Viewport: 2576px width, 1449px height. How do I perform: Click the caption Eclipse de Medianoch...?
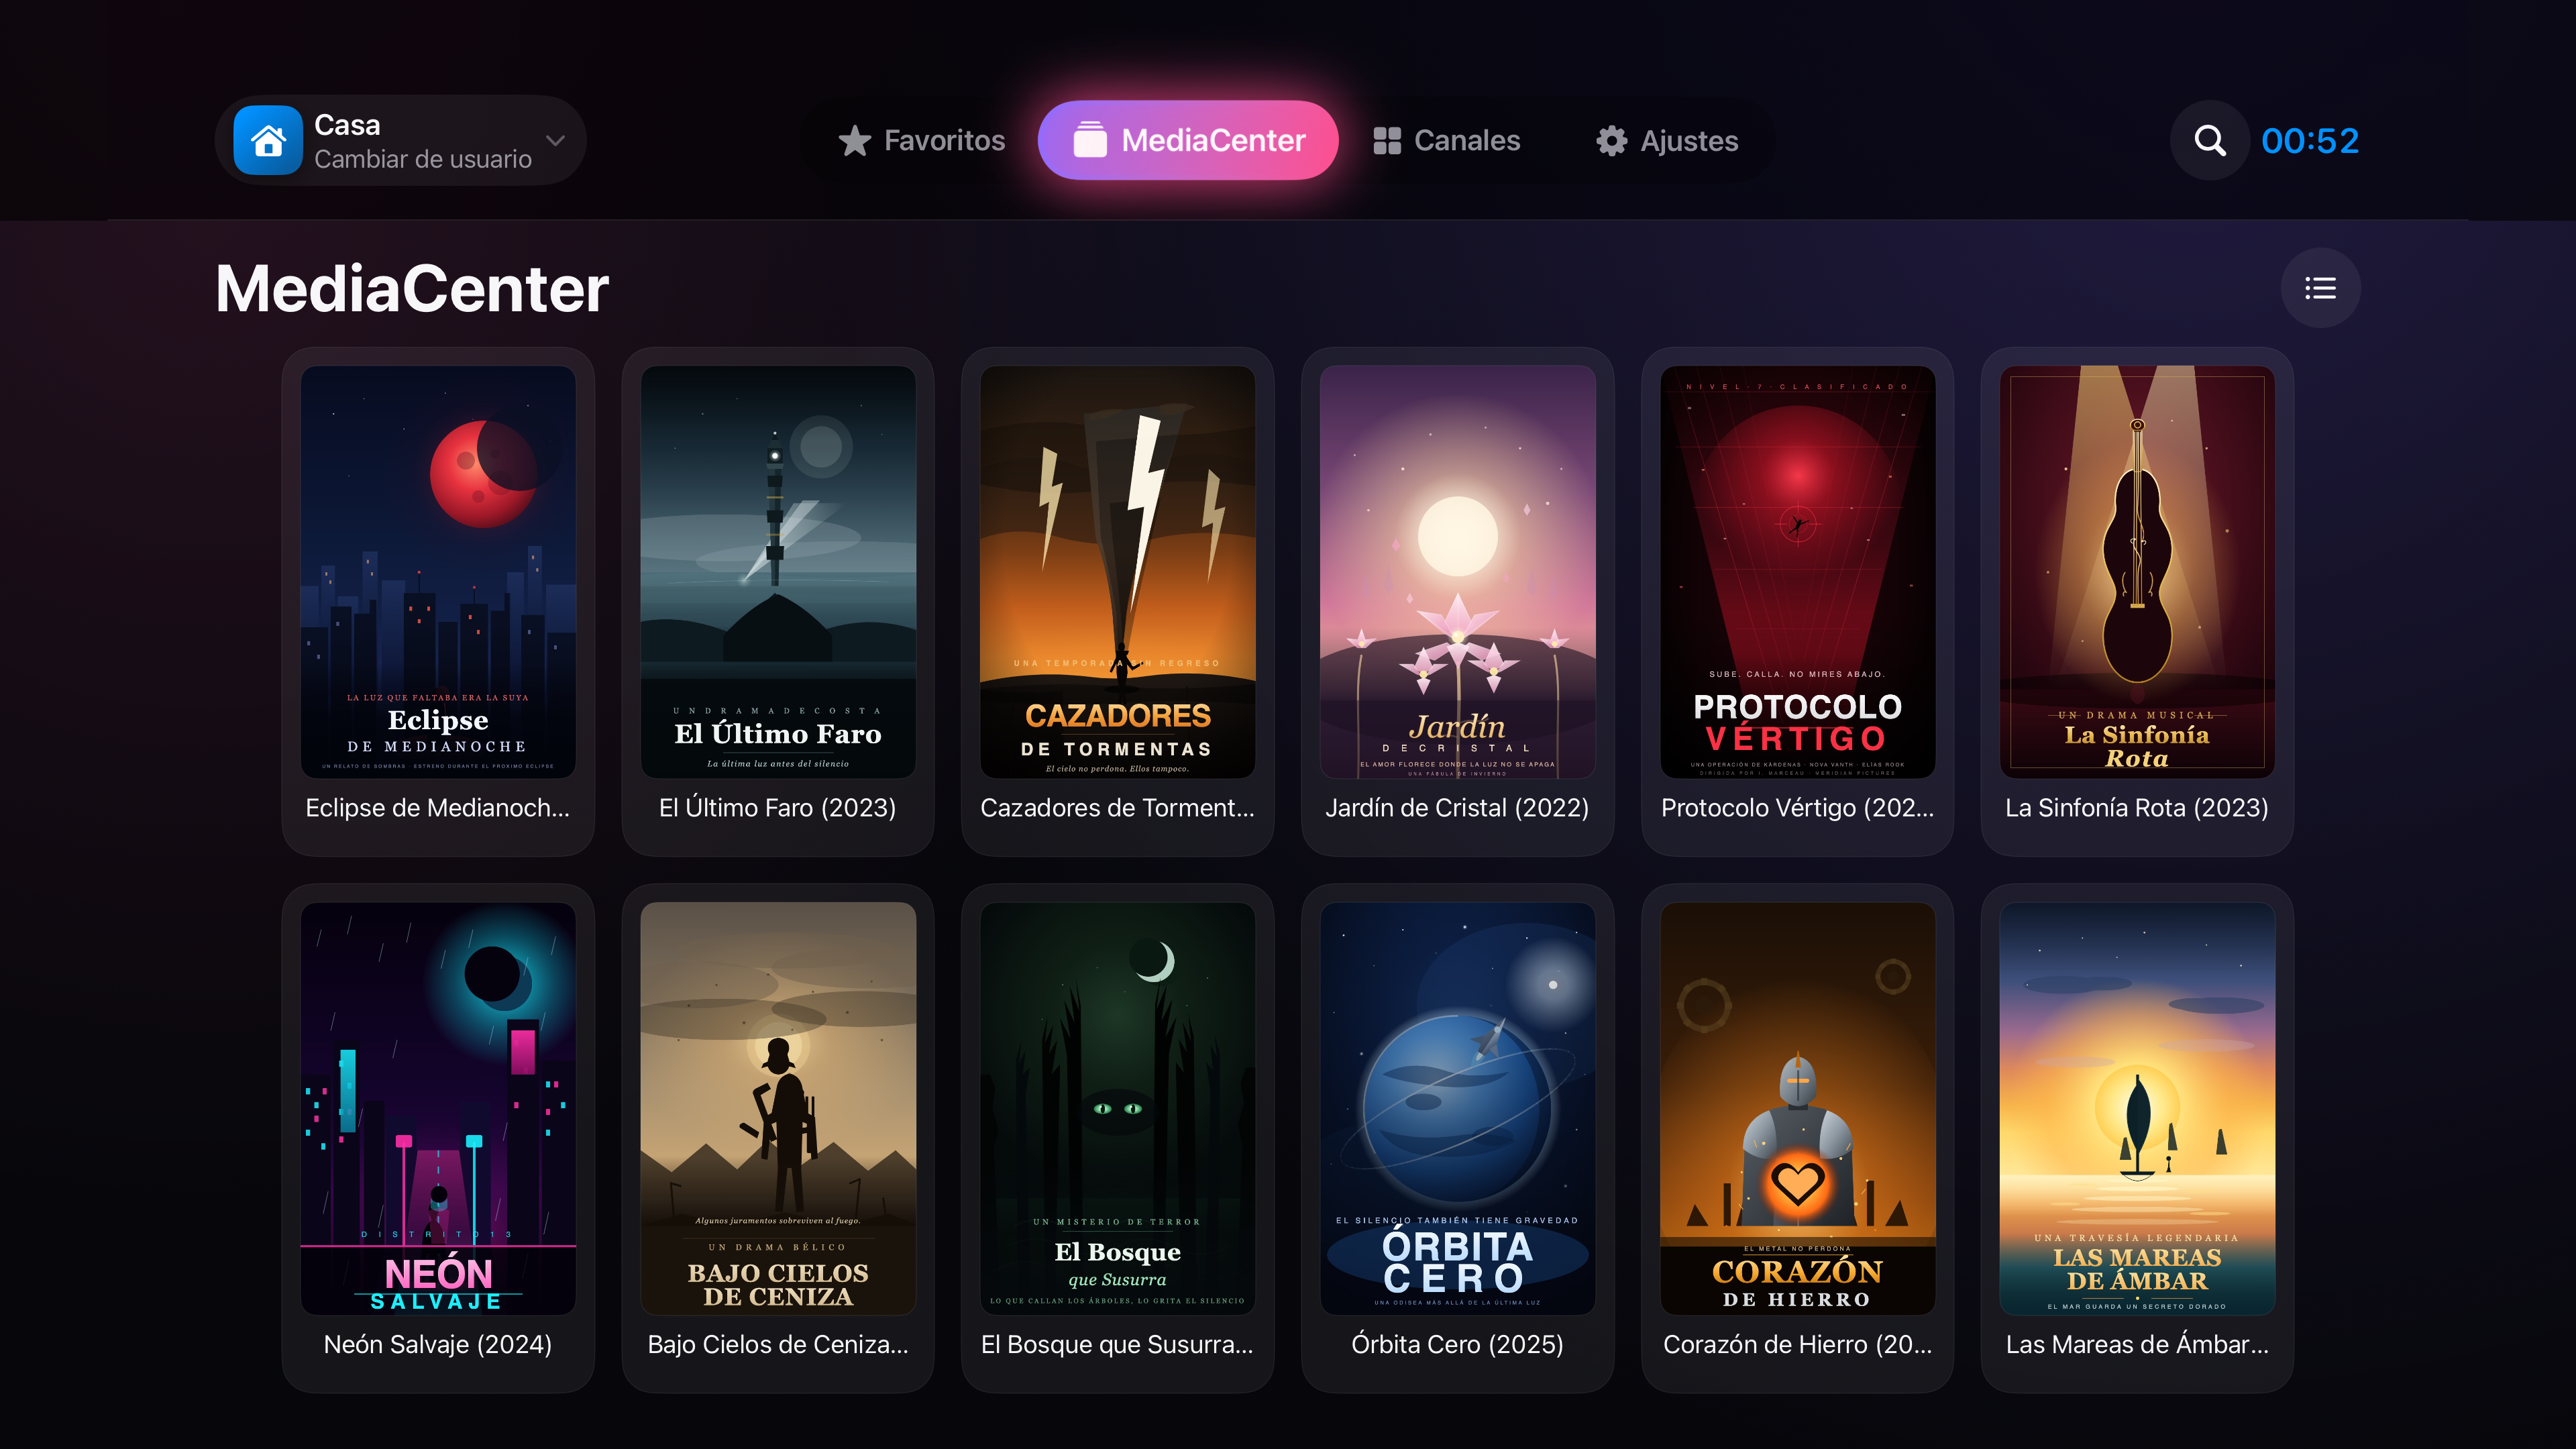point(438,808)
